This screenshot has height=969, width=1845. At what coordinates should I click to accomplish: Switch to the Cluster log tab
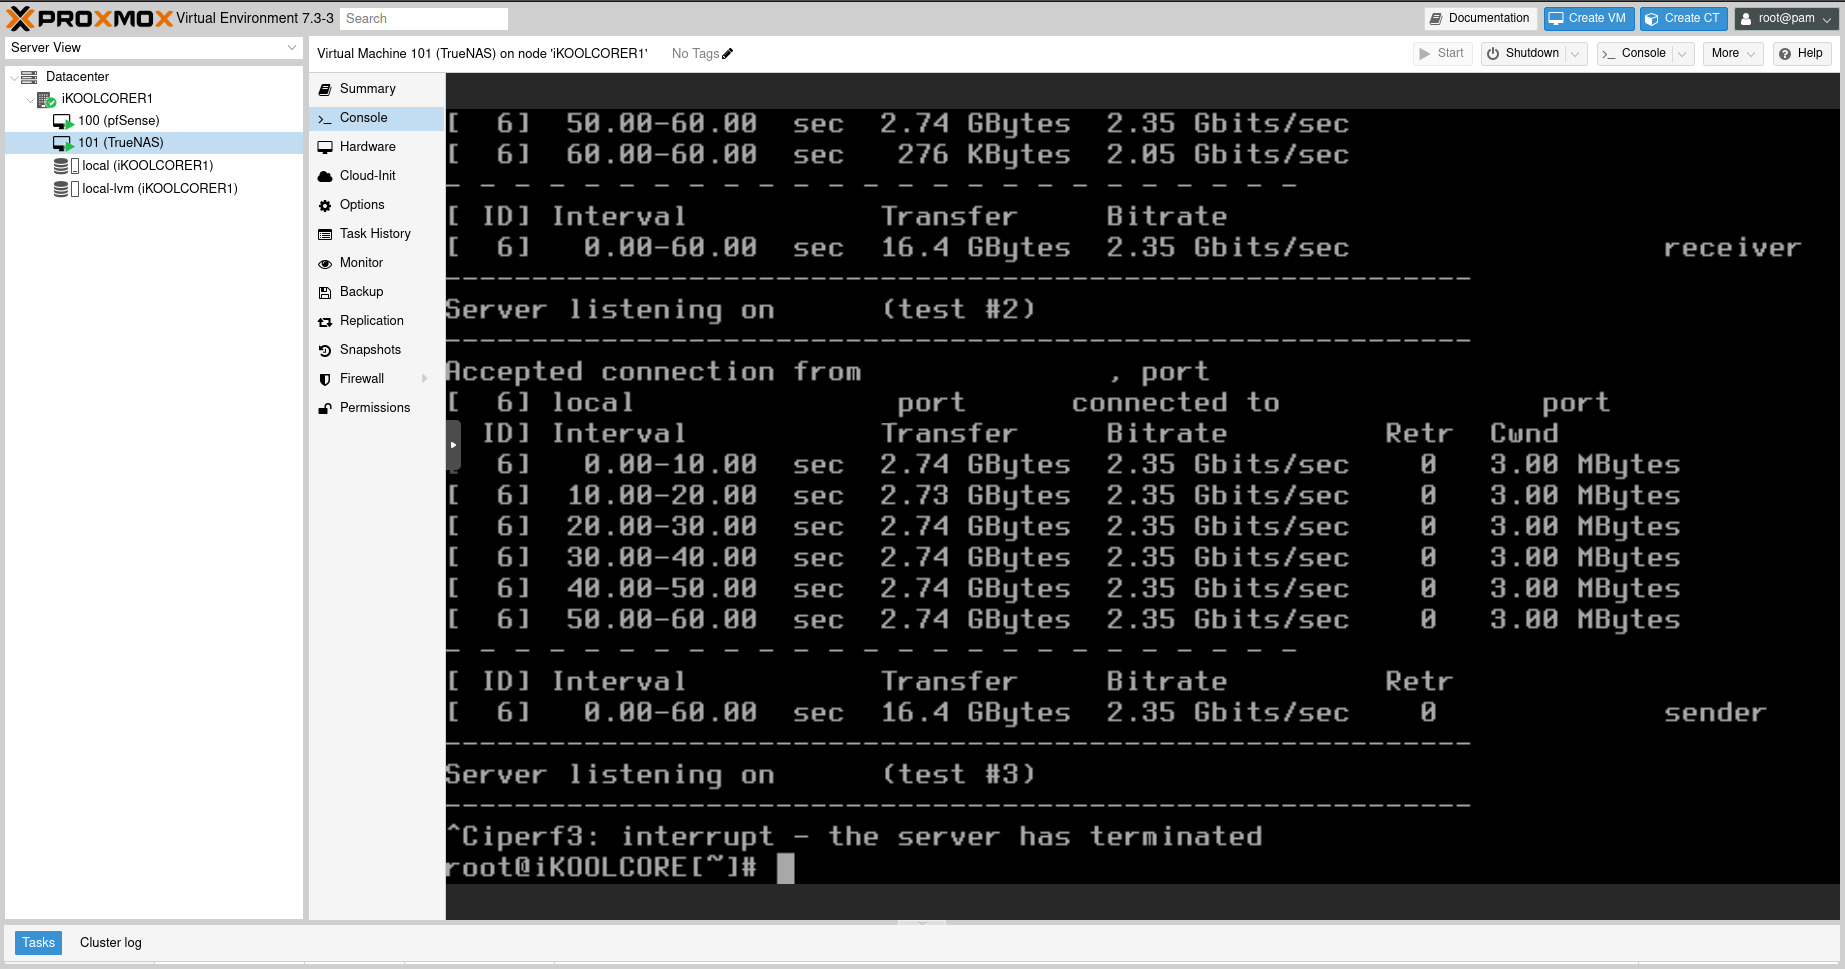111,943
